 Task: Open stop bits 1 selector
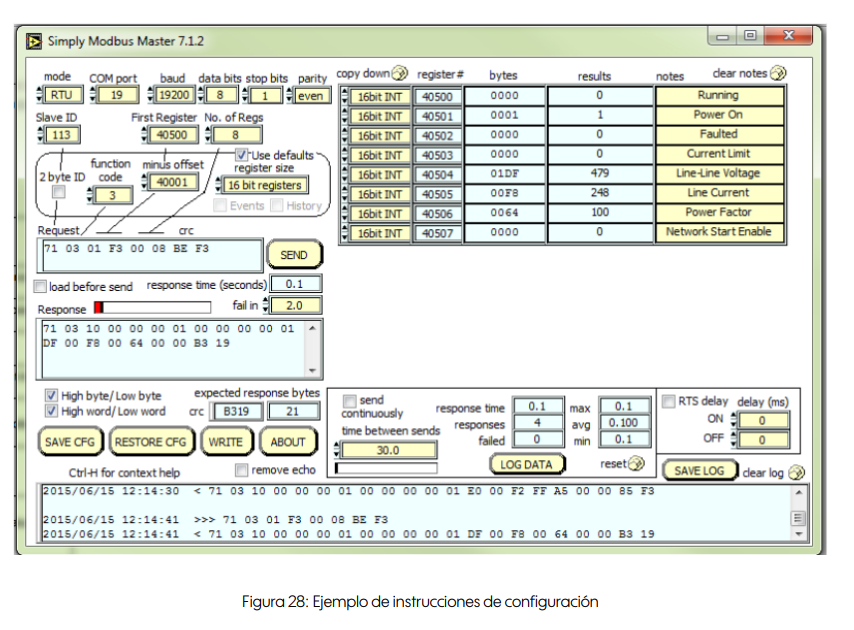tap(265, 96)
